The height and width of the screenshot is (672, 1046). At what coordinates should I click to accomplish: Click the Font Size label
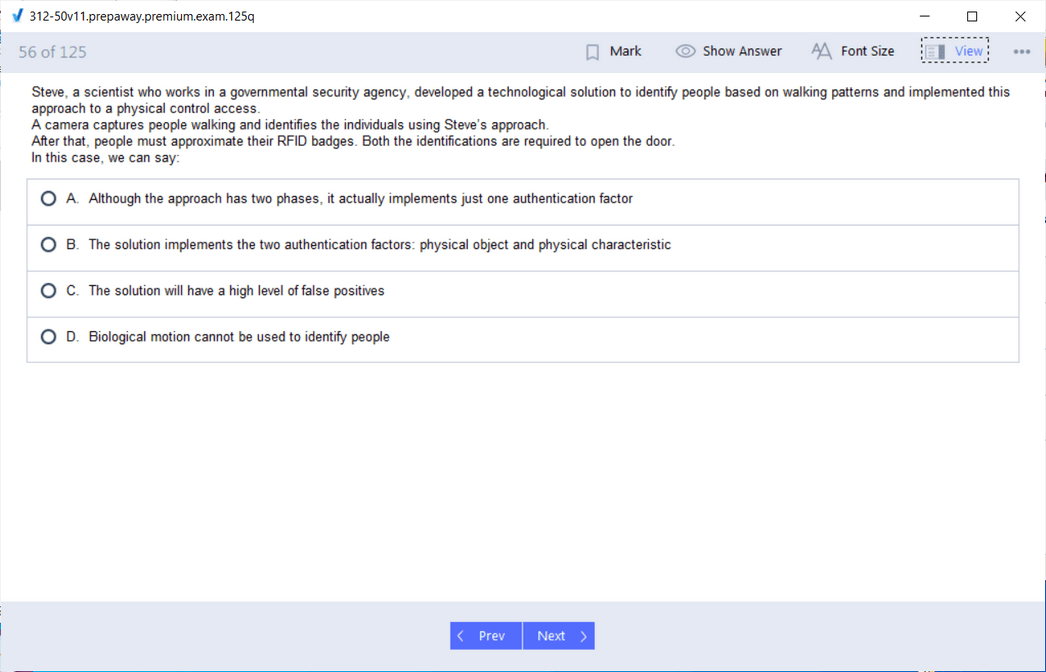pyautogui.click(x=867, y=51)
